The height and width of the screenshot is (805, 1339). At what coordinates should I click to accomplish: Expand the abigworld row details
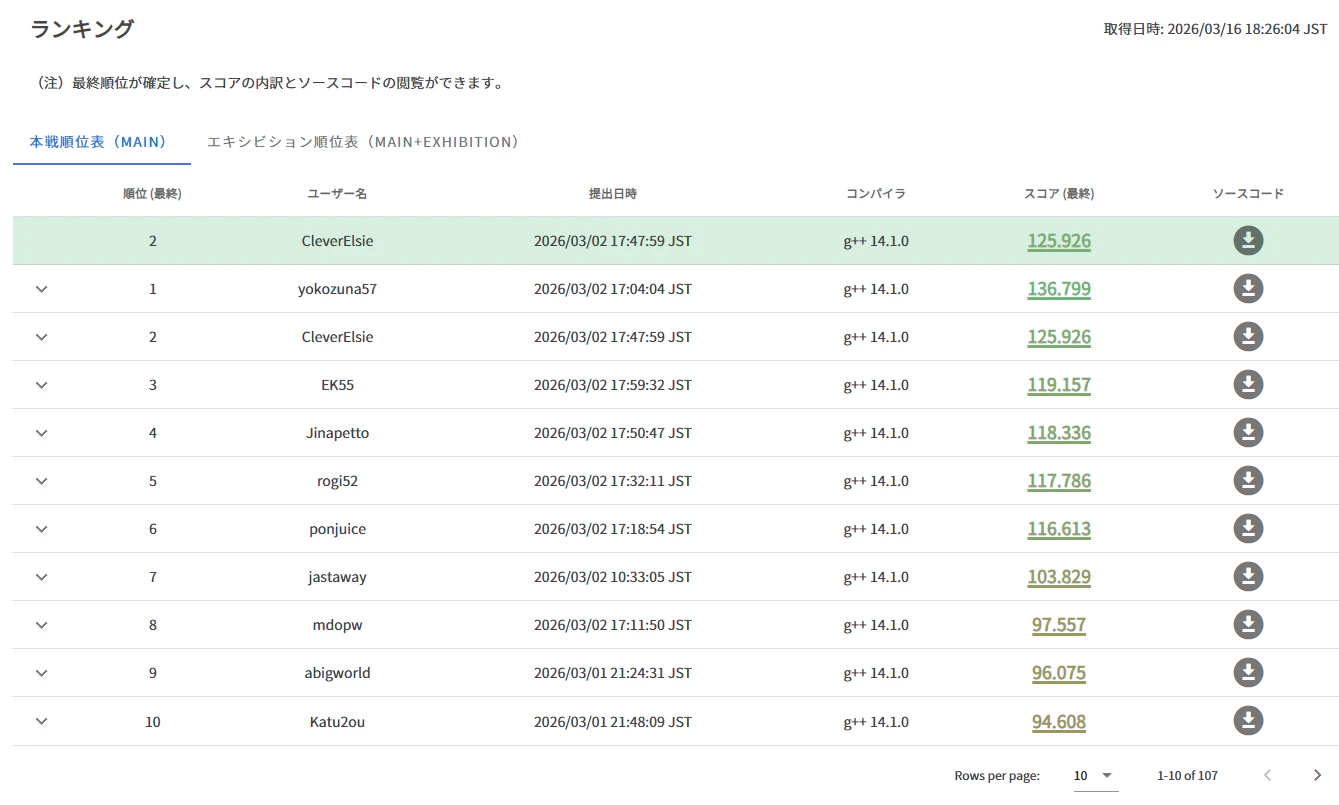click(41, 673)
